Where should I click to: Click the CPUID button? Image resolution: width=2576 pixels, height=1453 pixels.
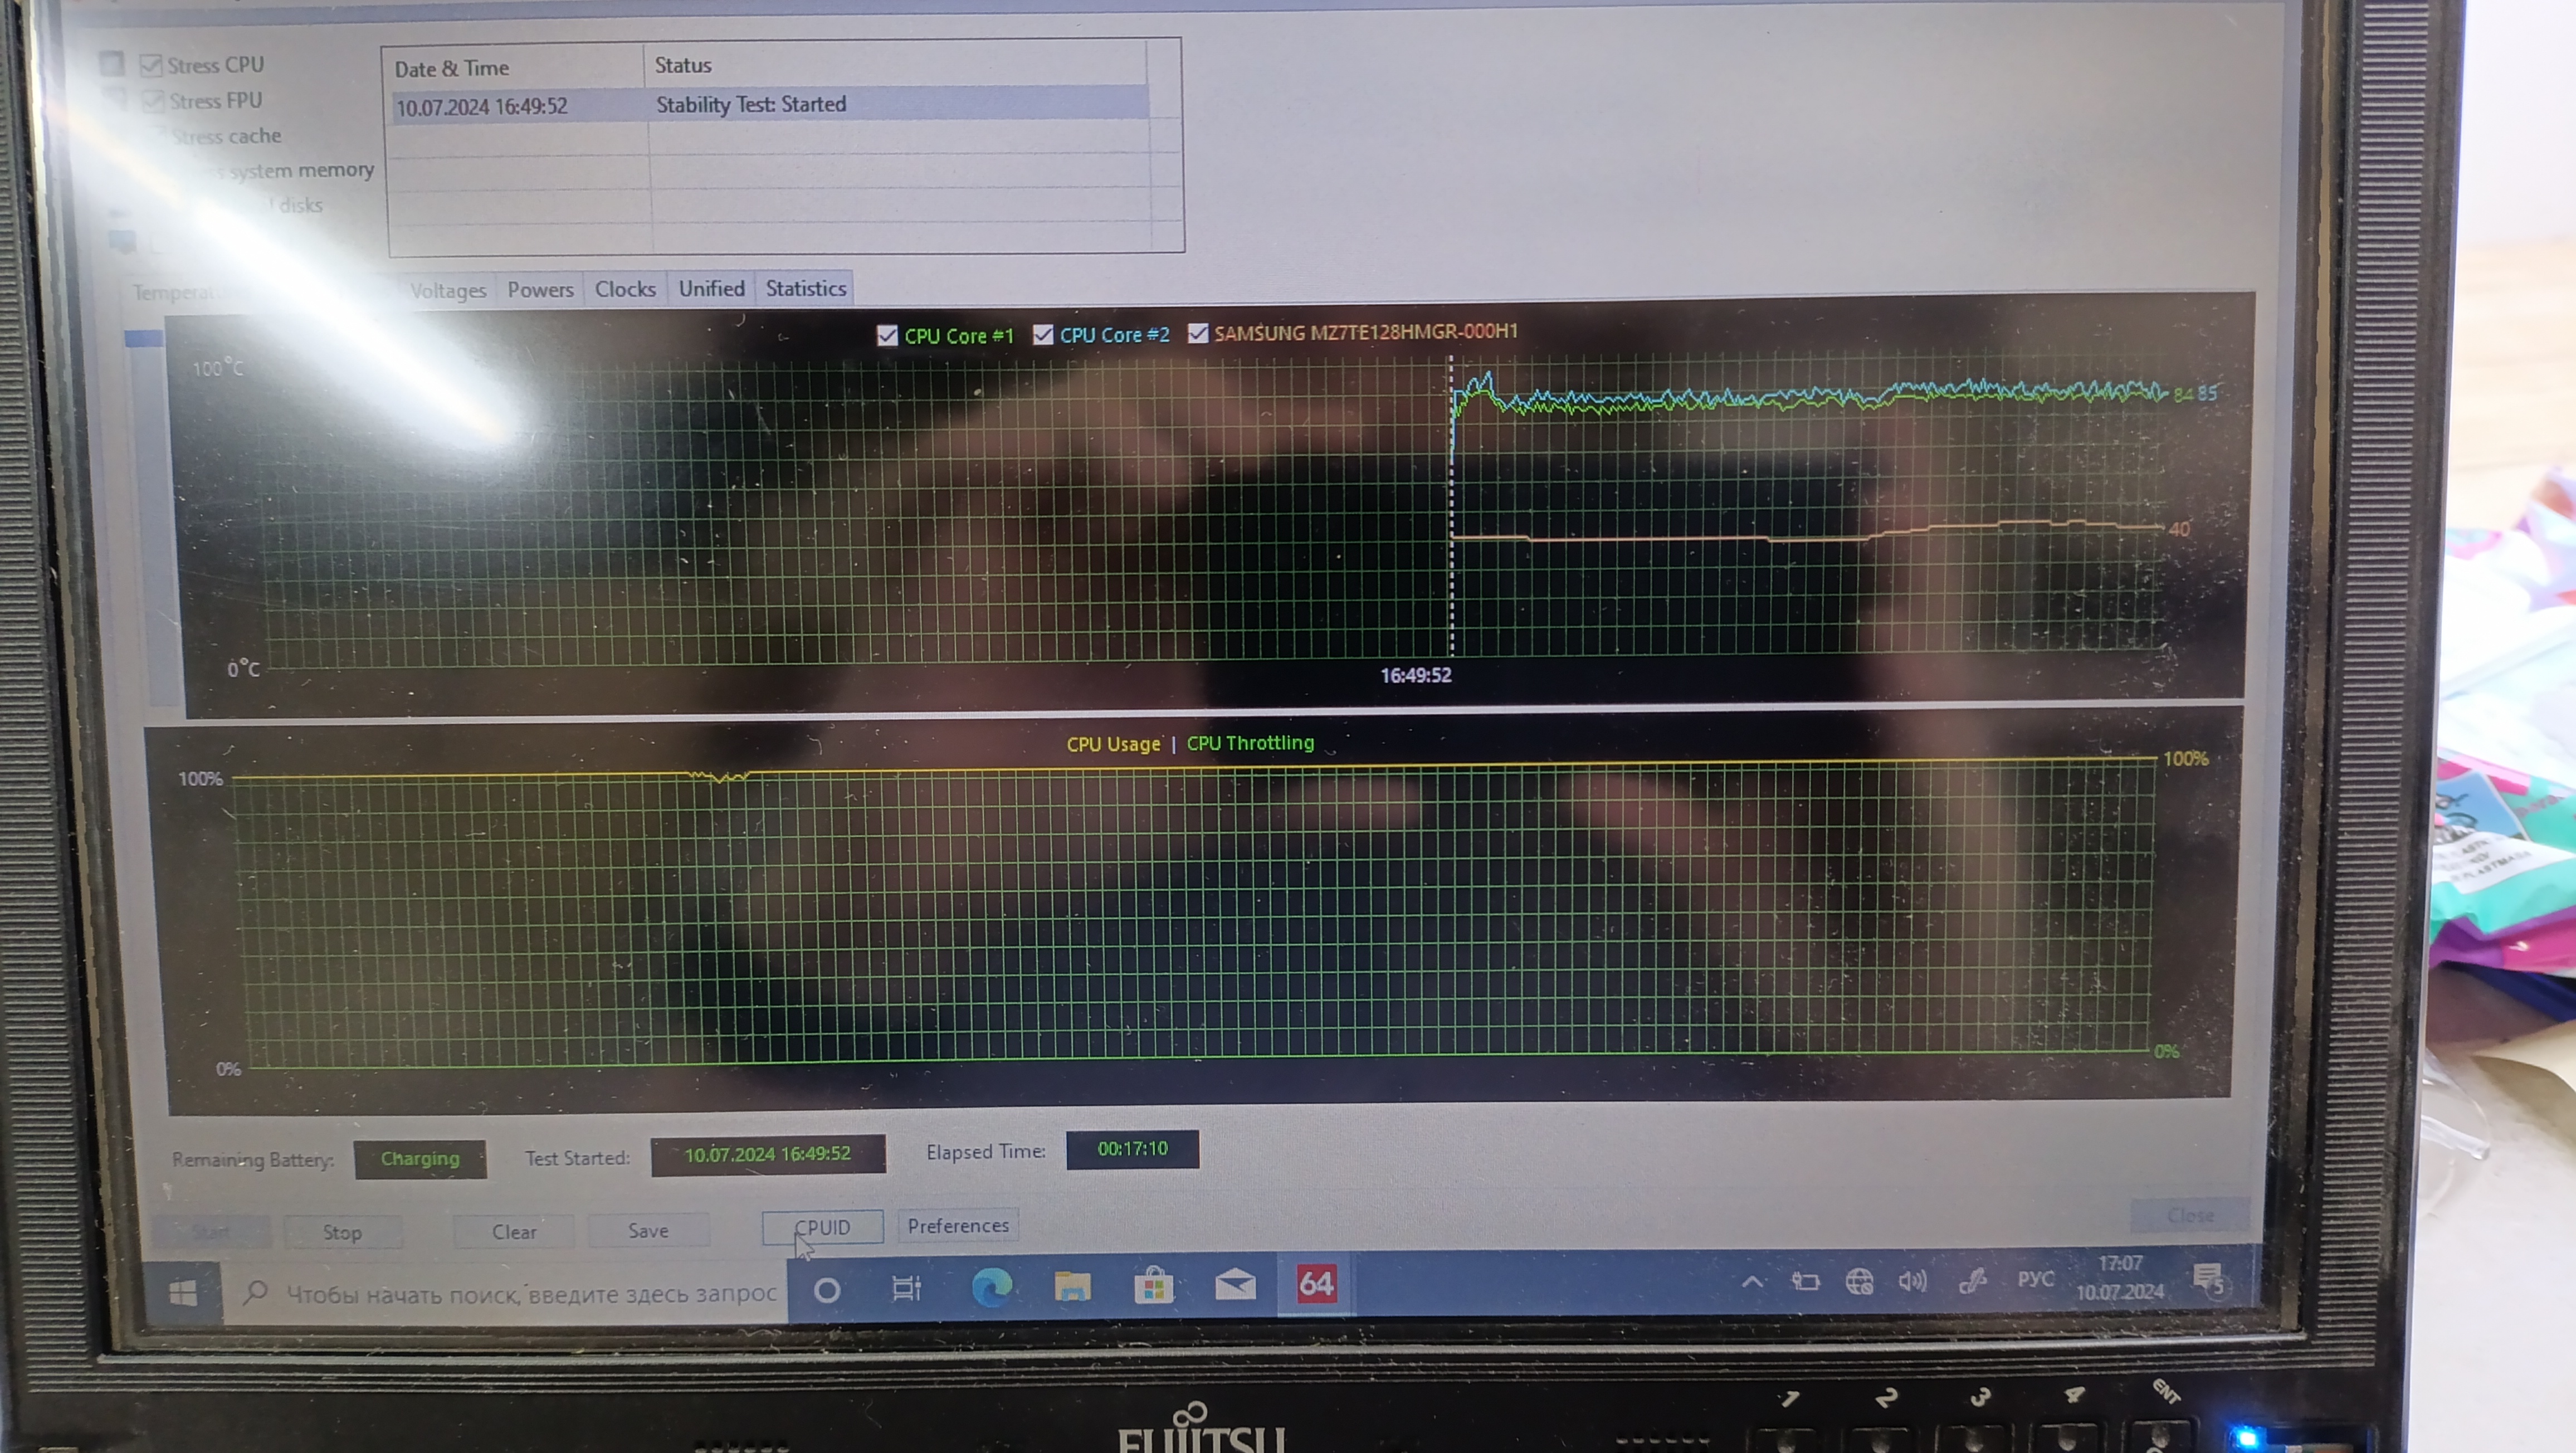click(x=822, y=1227)
